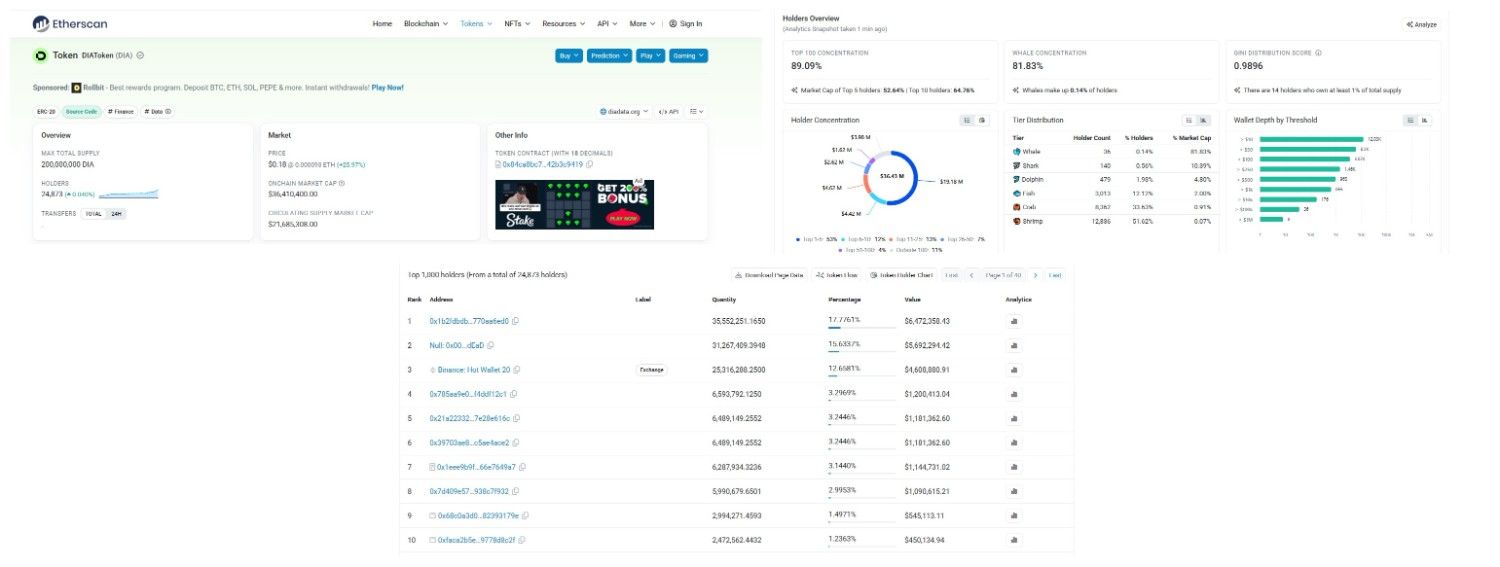Jump to Last page of holders
1500x567 pixels.
[x=1055, y=275]
